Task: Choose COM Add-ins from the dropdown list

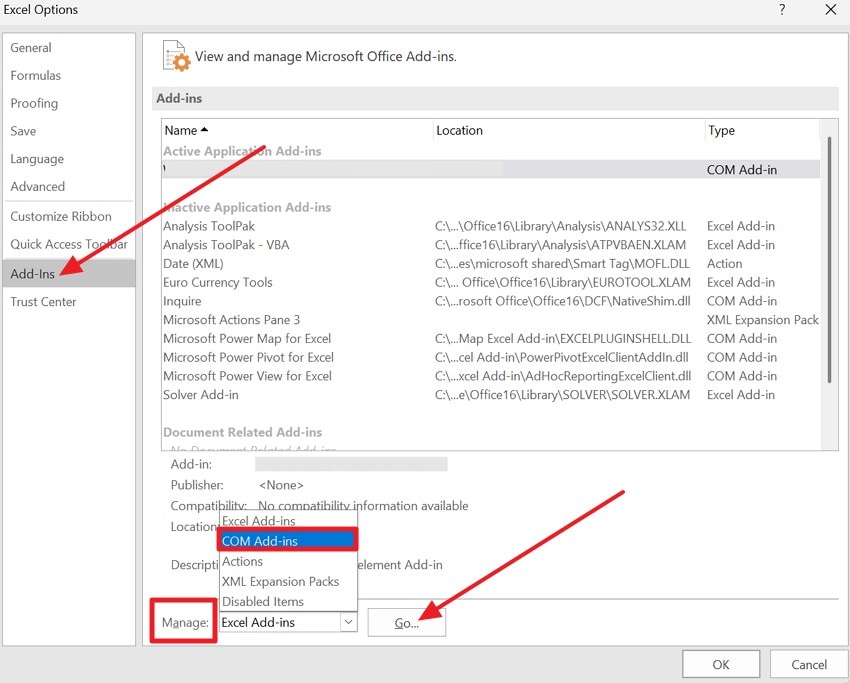Action: point(288,540)
